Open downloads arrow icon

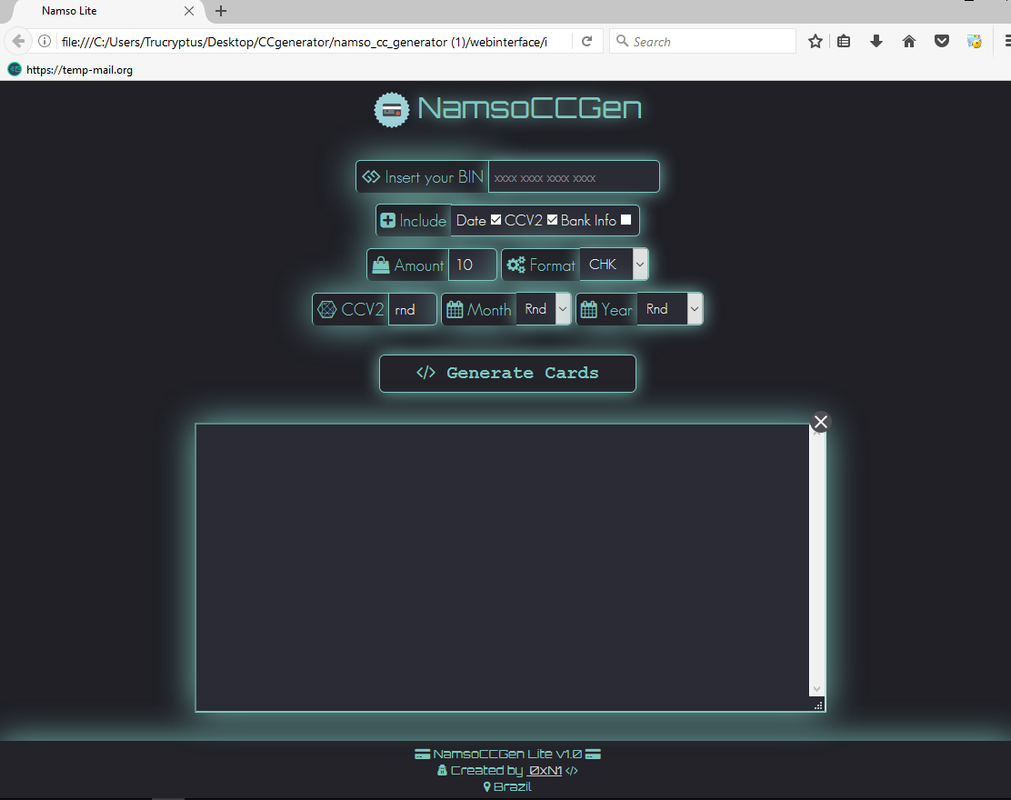click(x=876, y=41)
